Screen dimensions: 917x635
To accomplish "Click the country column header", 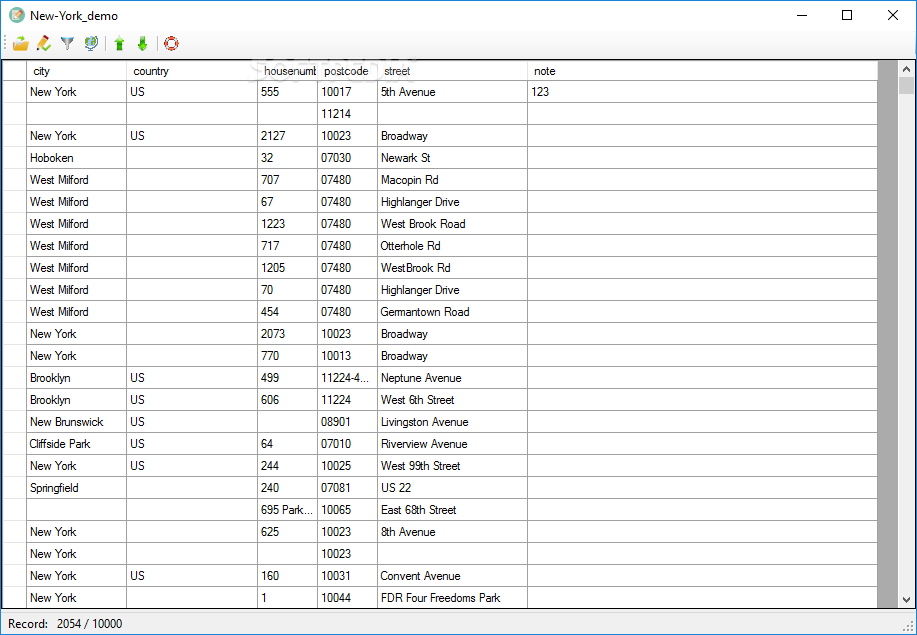I will click(x=192, y=71).
